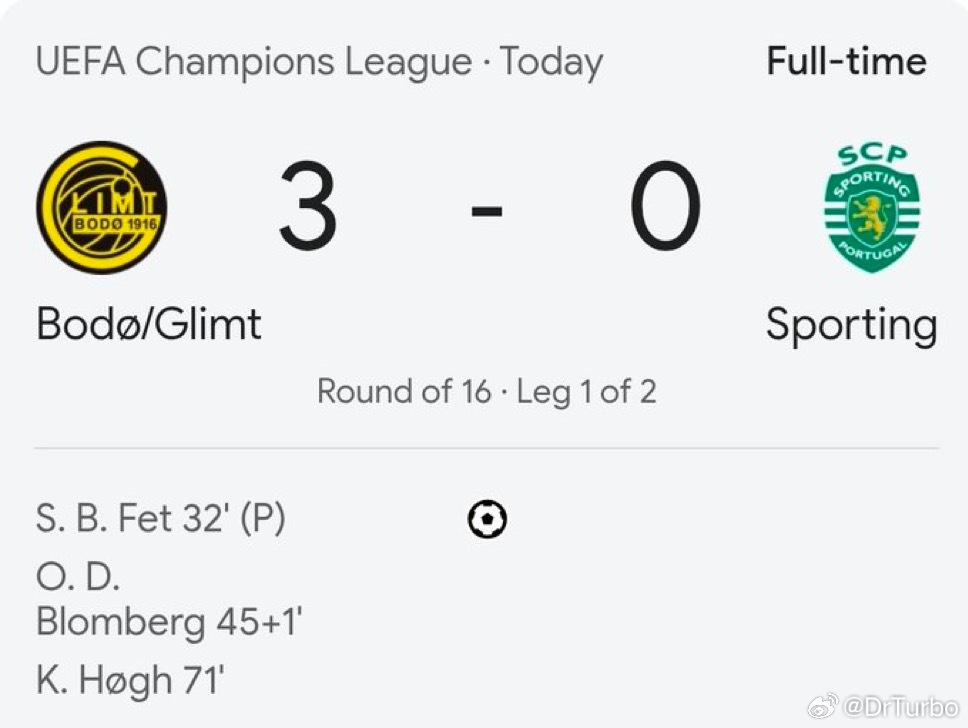Select scorer O. D. Blomberg 45+1'
The height and width of the screenshot is (728, 968).
pos(168,603)
